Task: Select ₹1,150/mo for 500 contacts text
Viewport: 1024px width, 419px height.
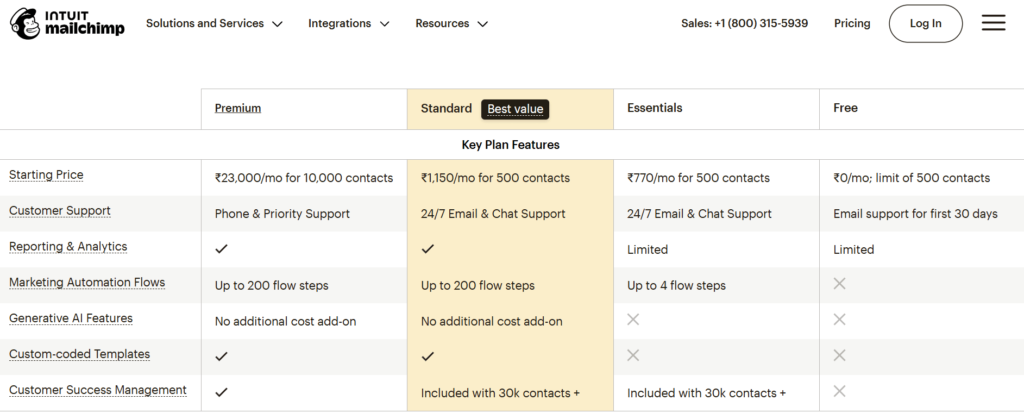Action: pyautogui.click(x=495, y=178)
